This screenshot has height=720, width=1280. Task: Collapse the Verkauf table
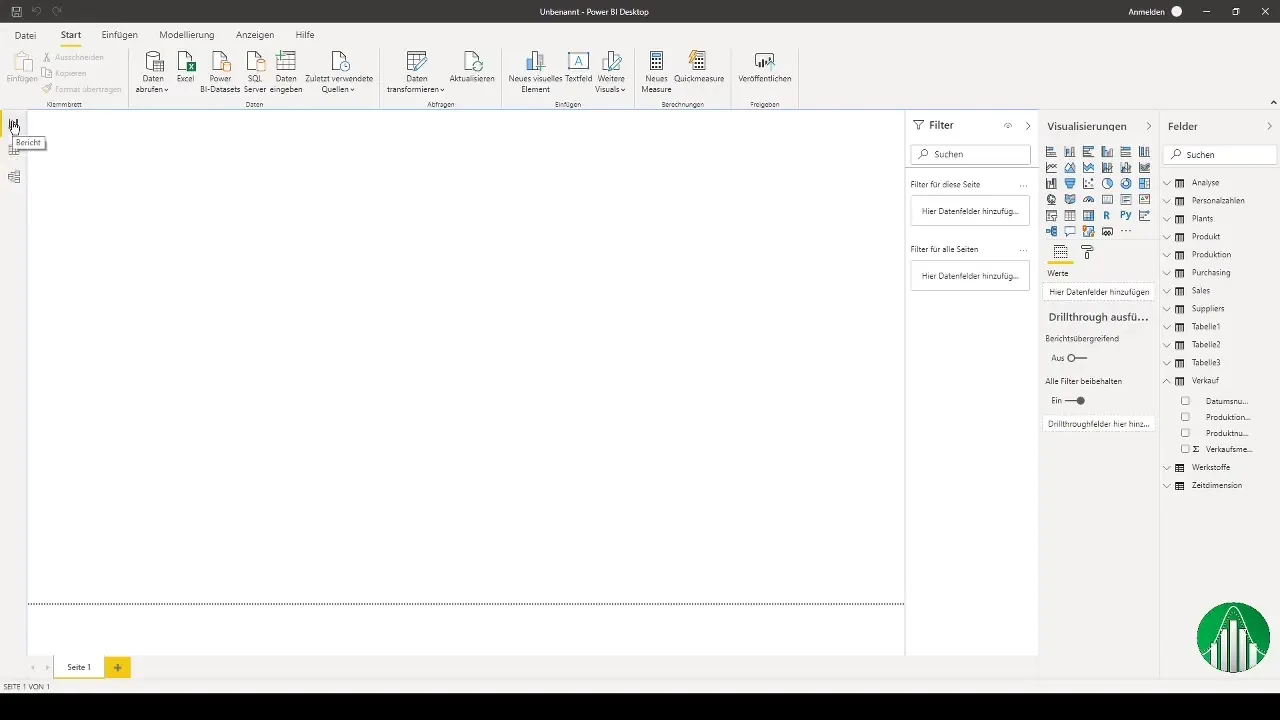point(1167,381)
